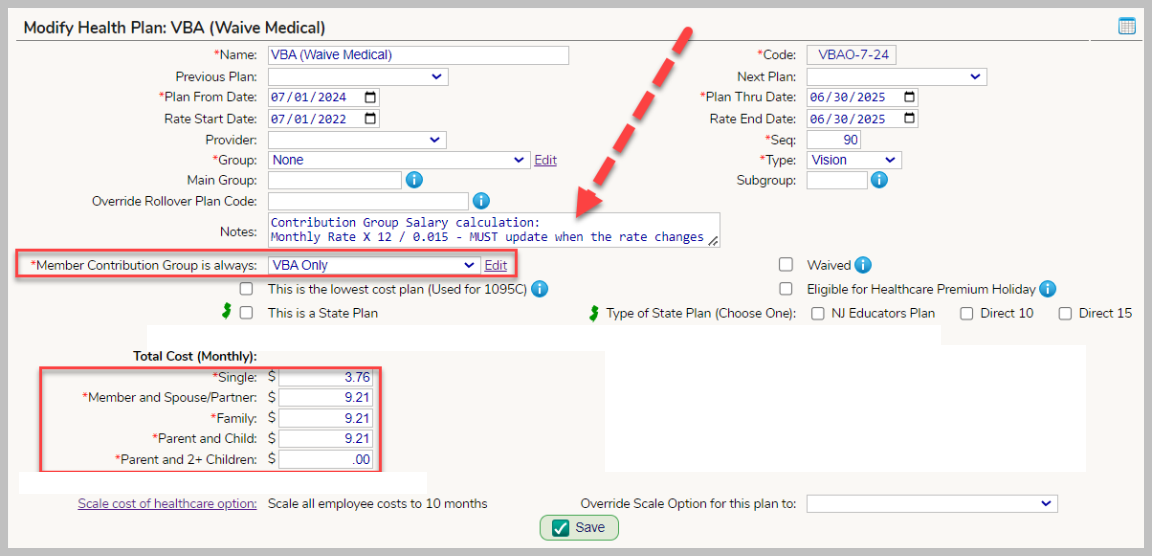This screenshot has width=1152, height=556.
Task: Grab the Notes box resize handle
Action: click(x=713, y=240)
